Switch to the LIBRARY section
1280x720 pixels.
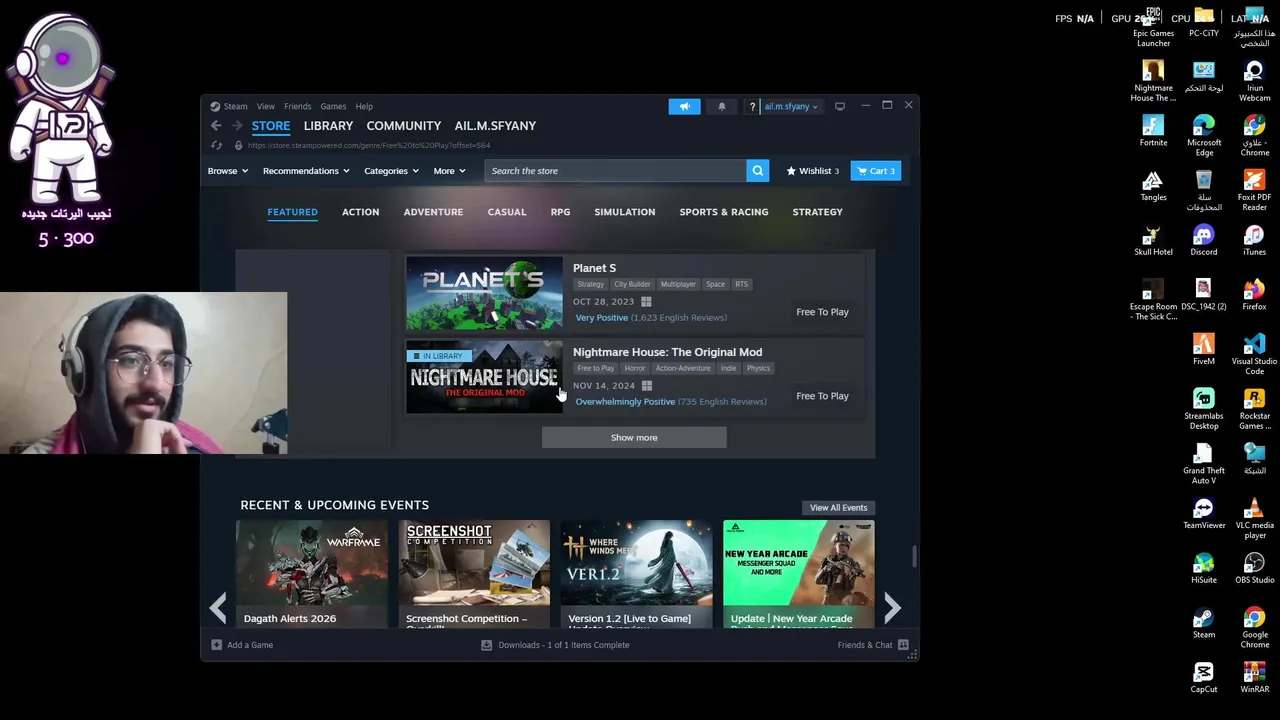tap(328, 126)
